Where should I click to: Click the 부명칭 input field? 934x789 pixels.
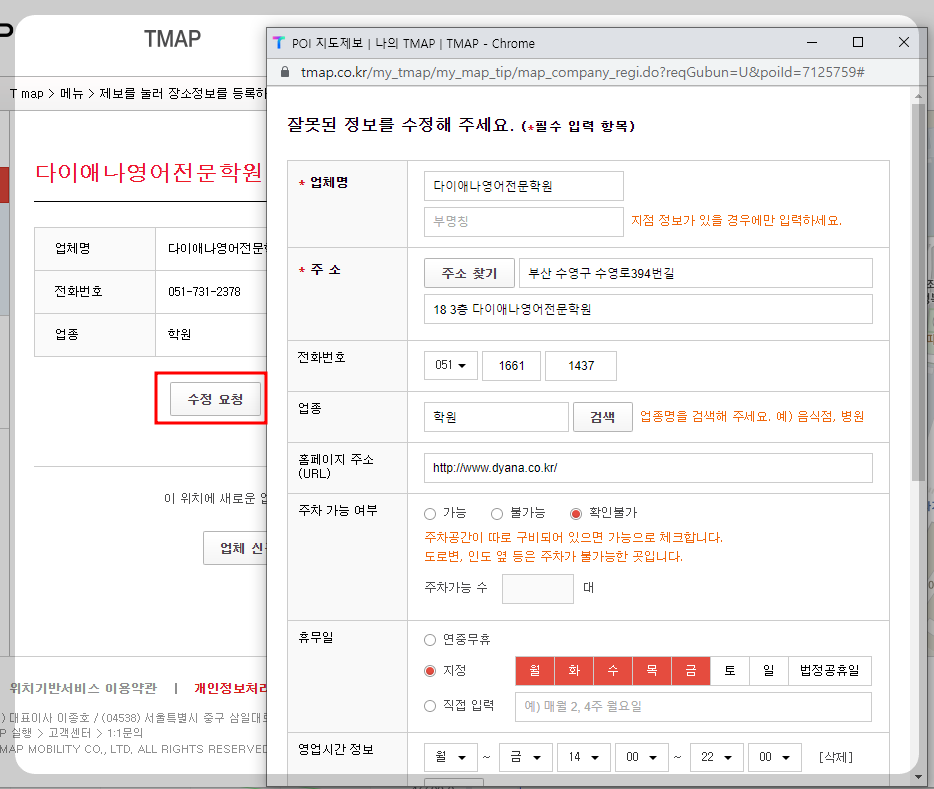point(524,222)
